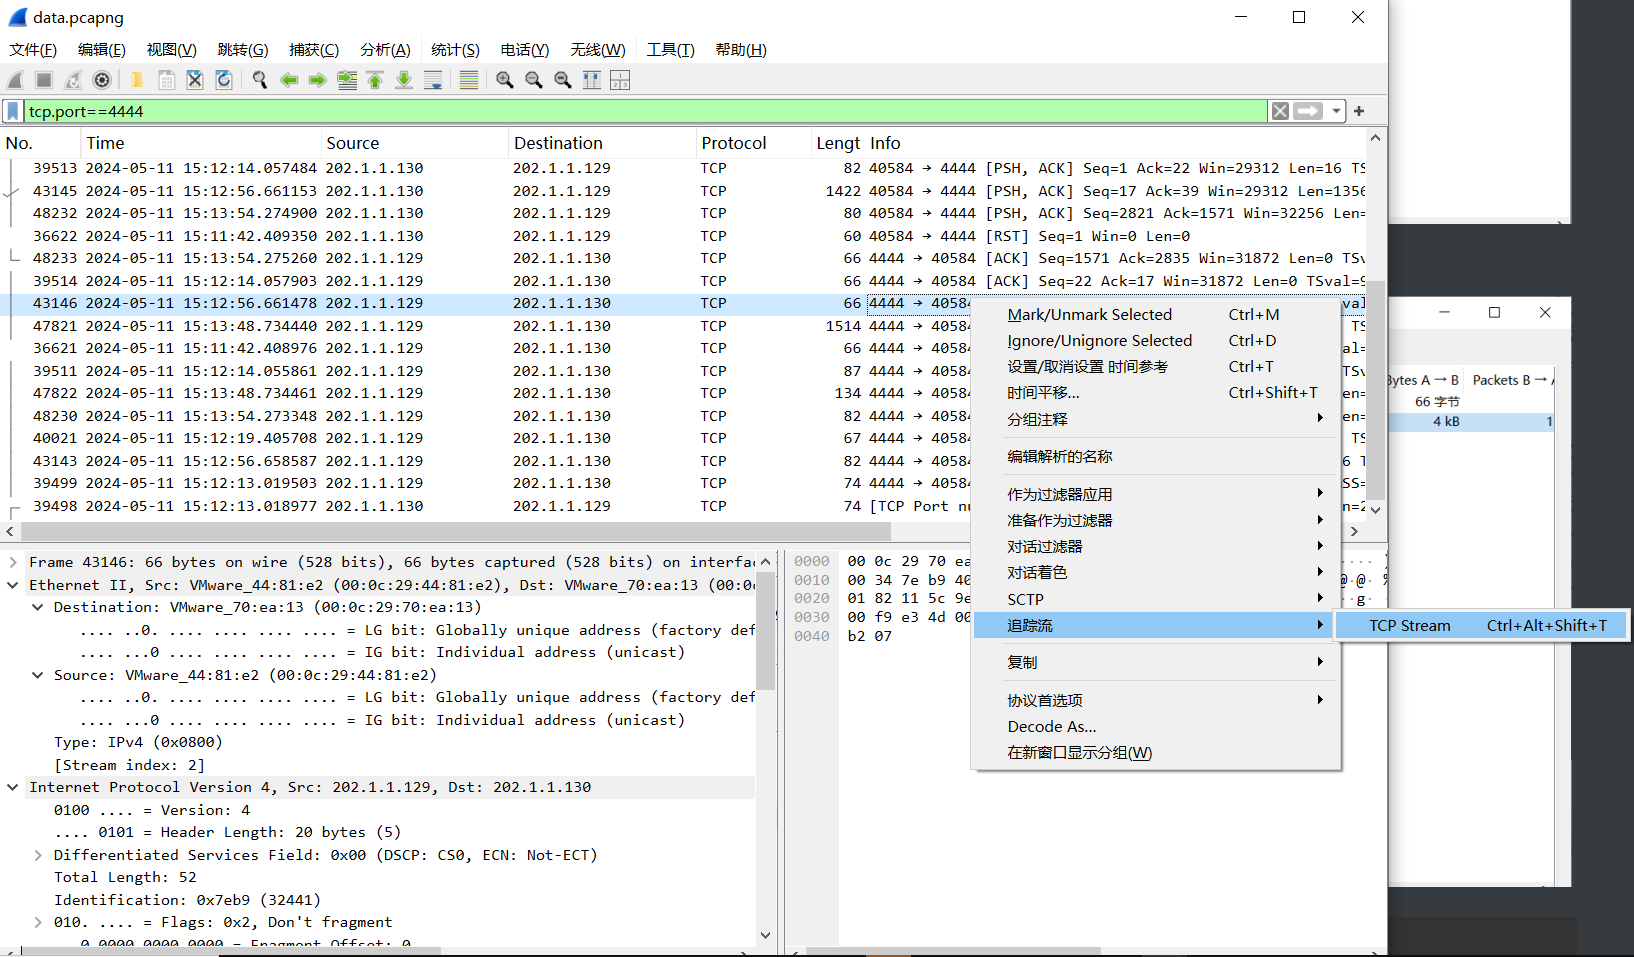Open capture options gear icon
This screenshot has width=1634, height=957.
(102, 80)
